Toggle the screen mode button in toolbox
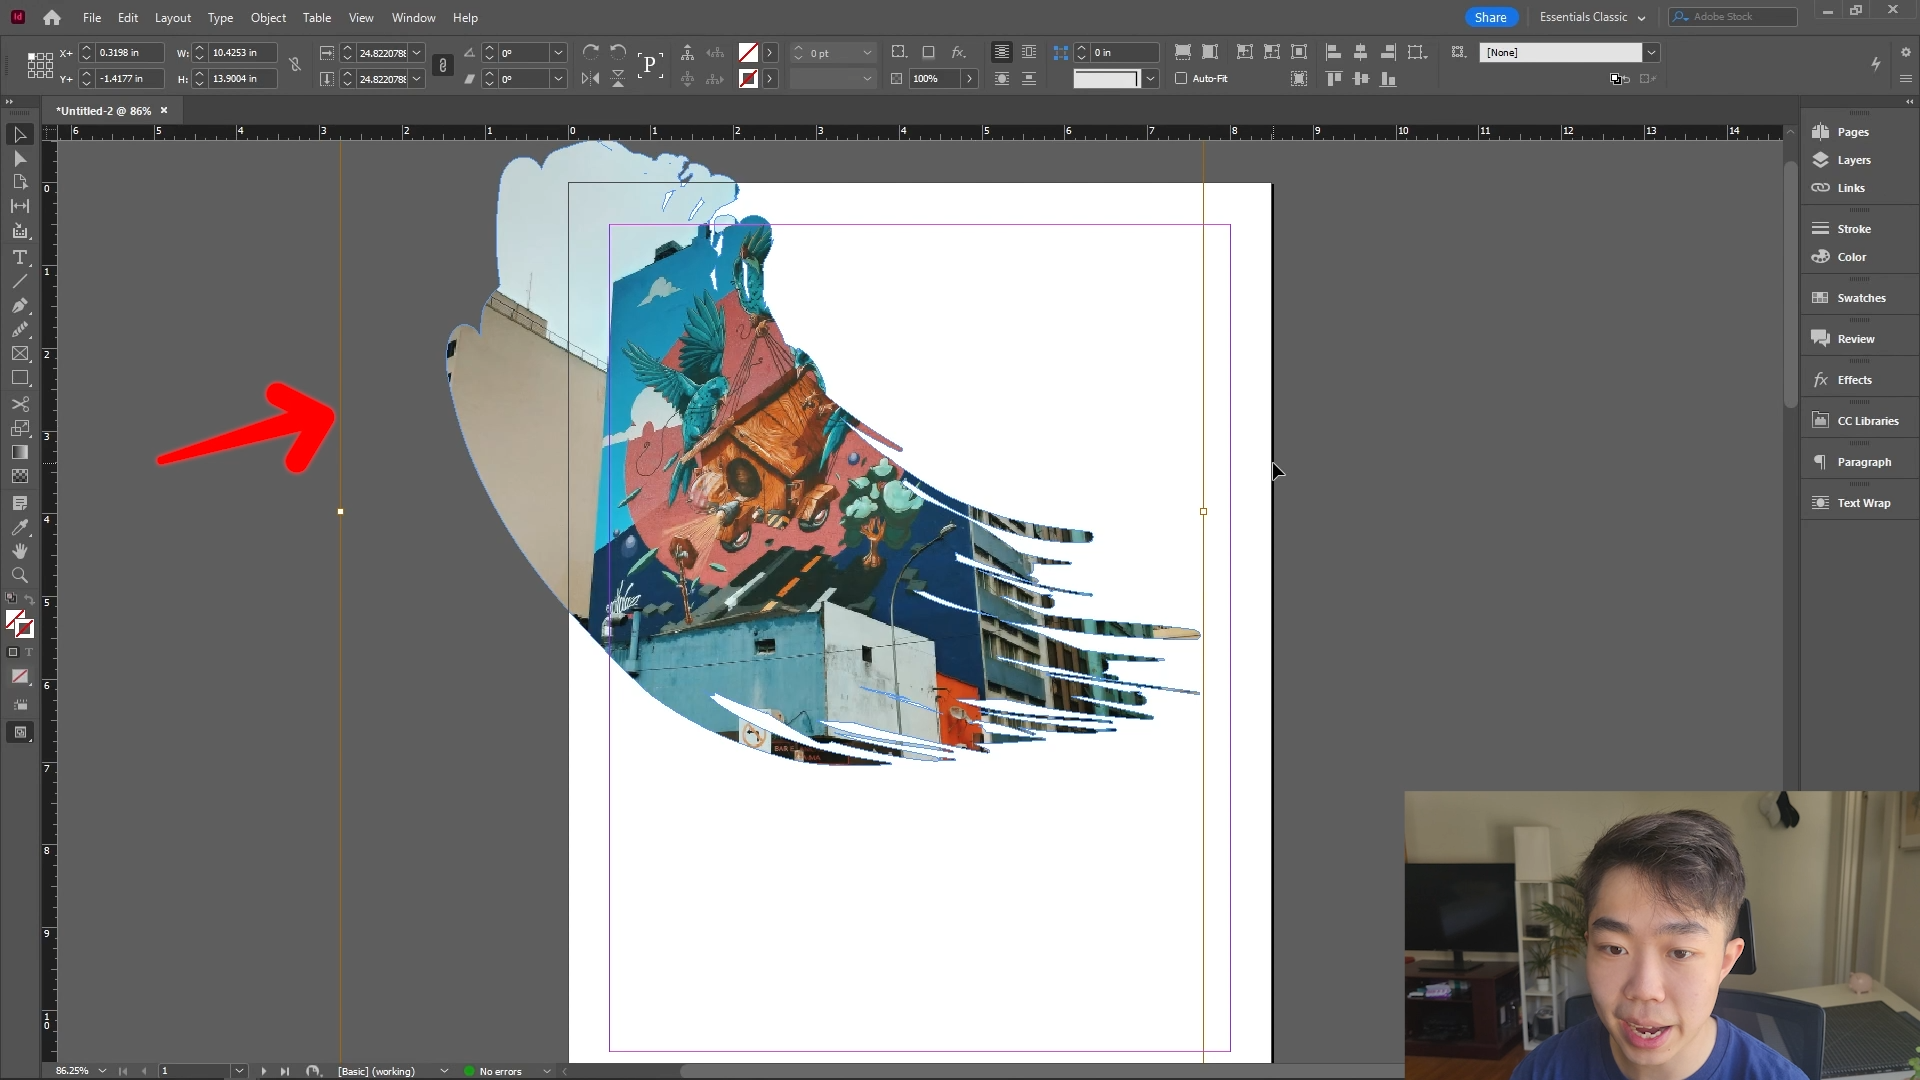The height and width of the screenshot is (1080, 1920). pos(20,733)
